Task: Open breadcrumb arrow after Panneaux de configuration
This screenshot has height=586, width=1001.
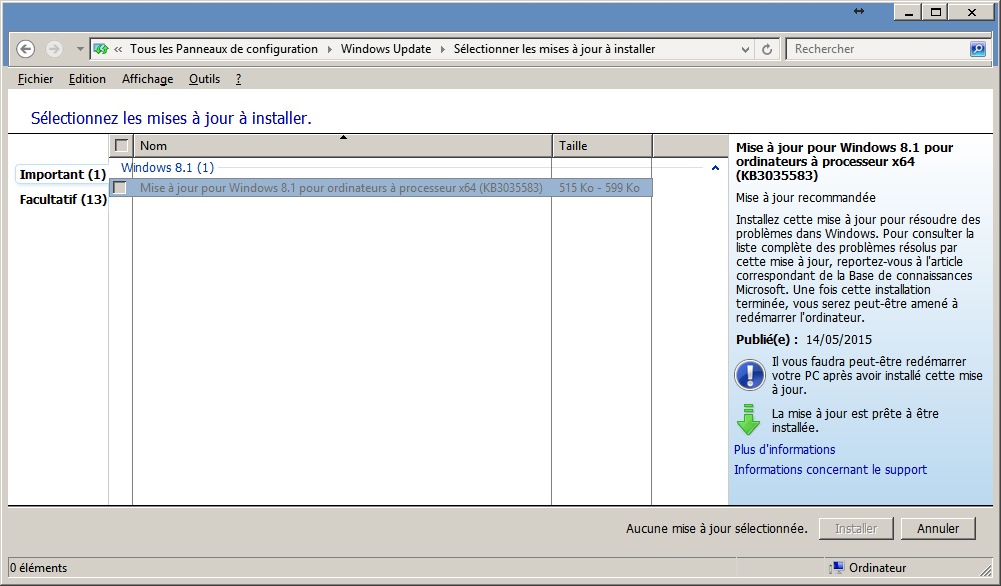Action: point(329,49)
